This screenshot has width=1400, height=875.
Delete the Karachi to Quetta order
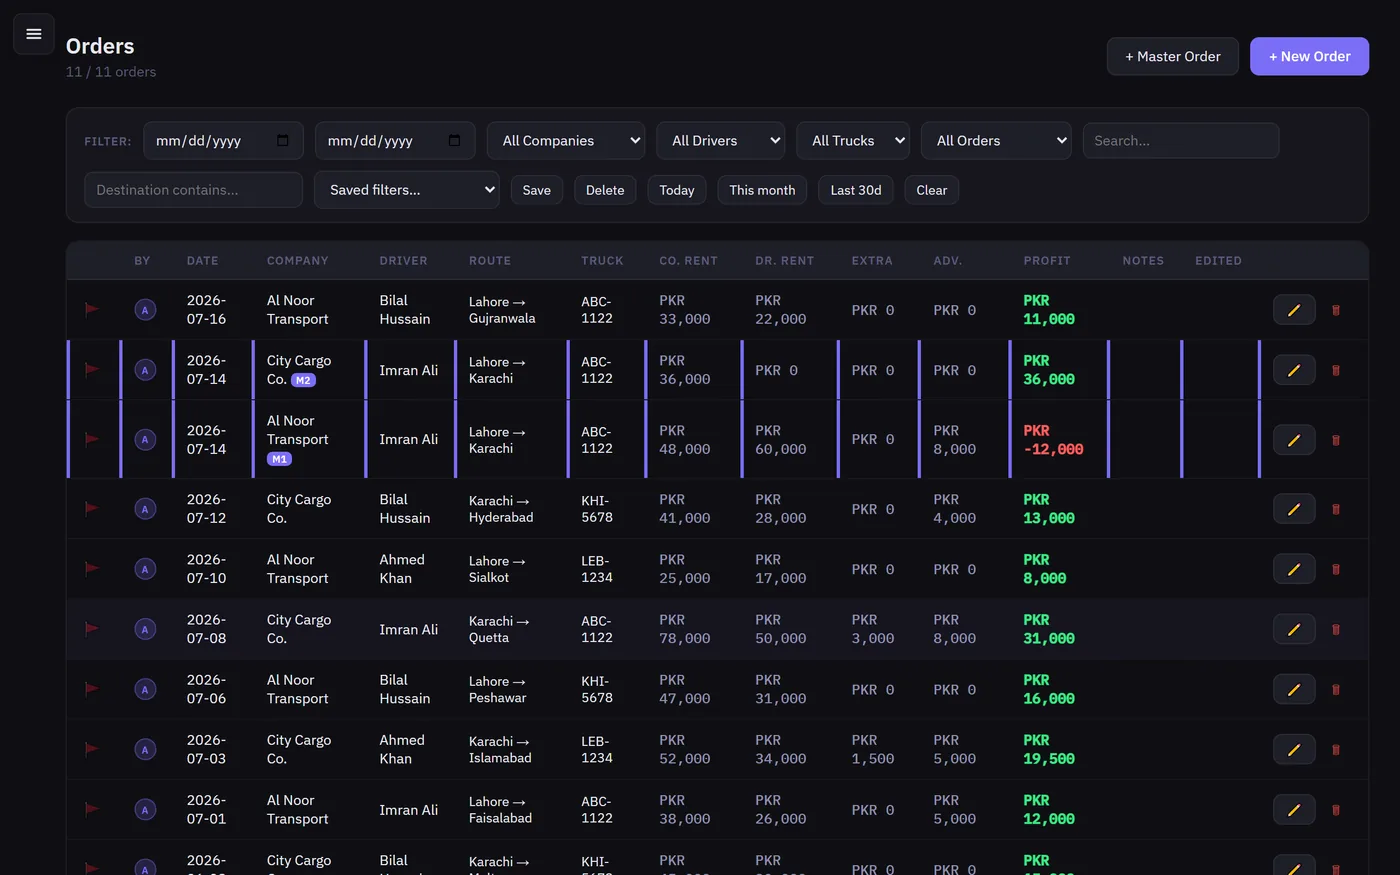pyautogui.click(x=1336, y=629)
